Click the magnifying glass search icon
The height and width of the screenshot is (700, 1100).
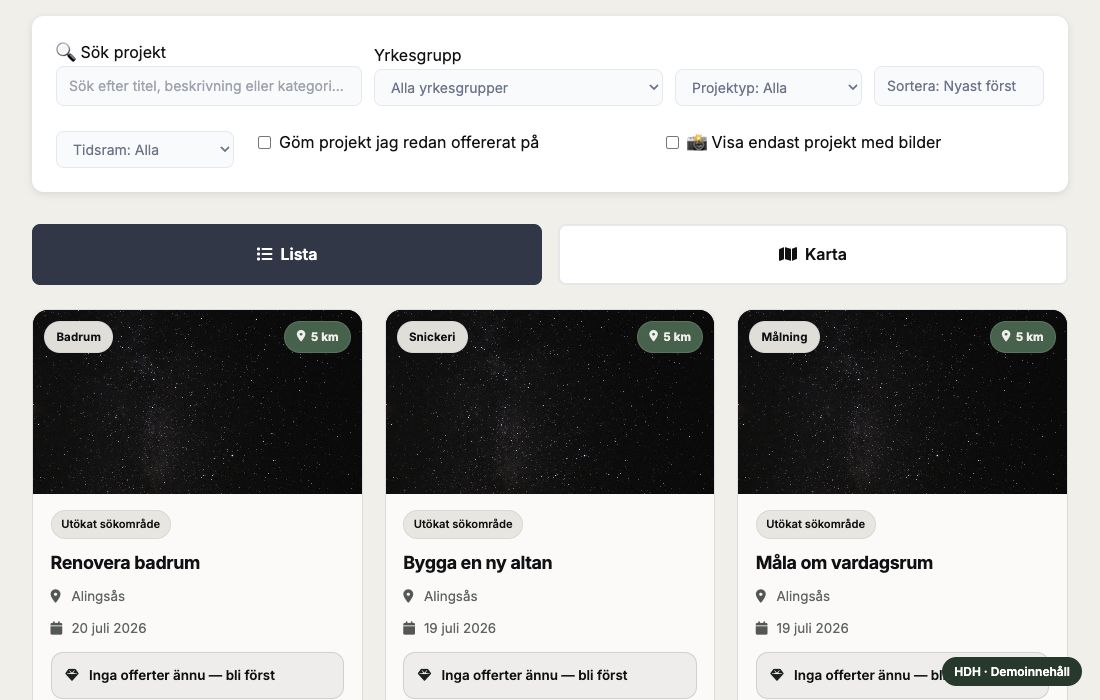(65, 52)
